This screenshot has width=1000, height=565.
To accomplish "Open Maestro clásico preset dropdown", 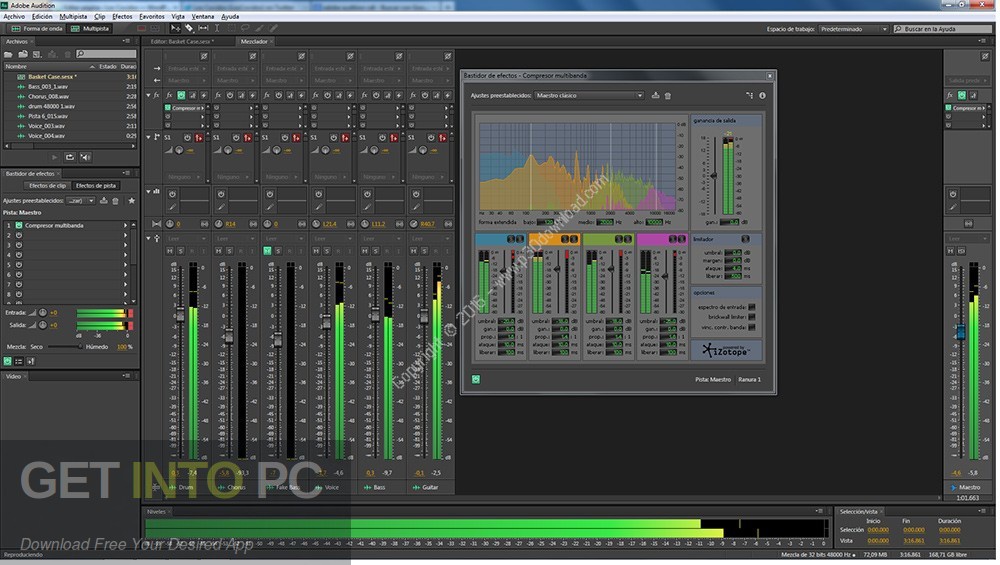I will (x=589, y=96).
